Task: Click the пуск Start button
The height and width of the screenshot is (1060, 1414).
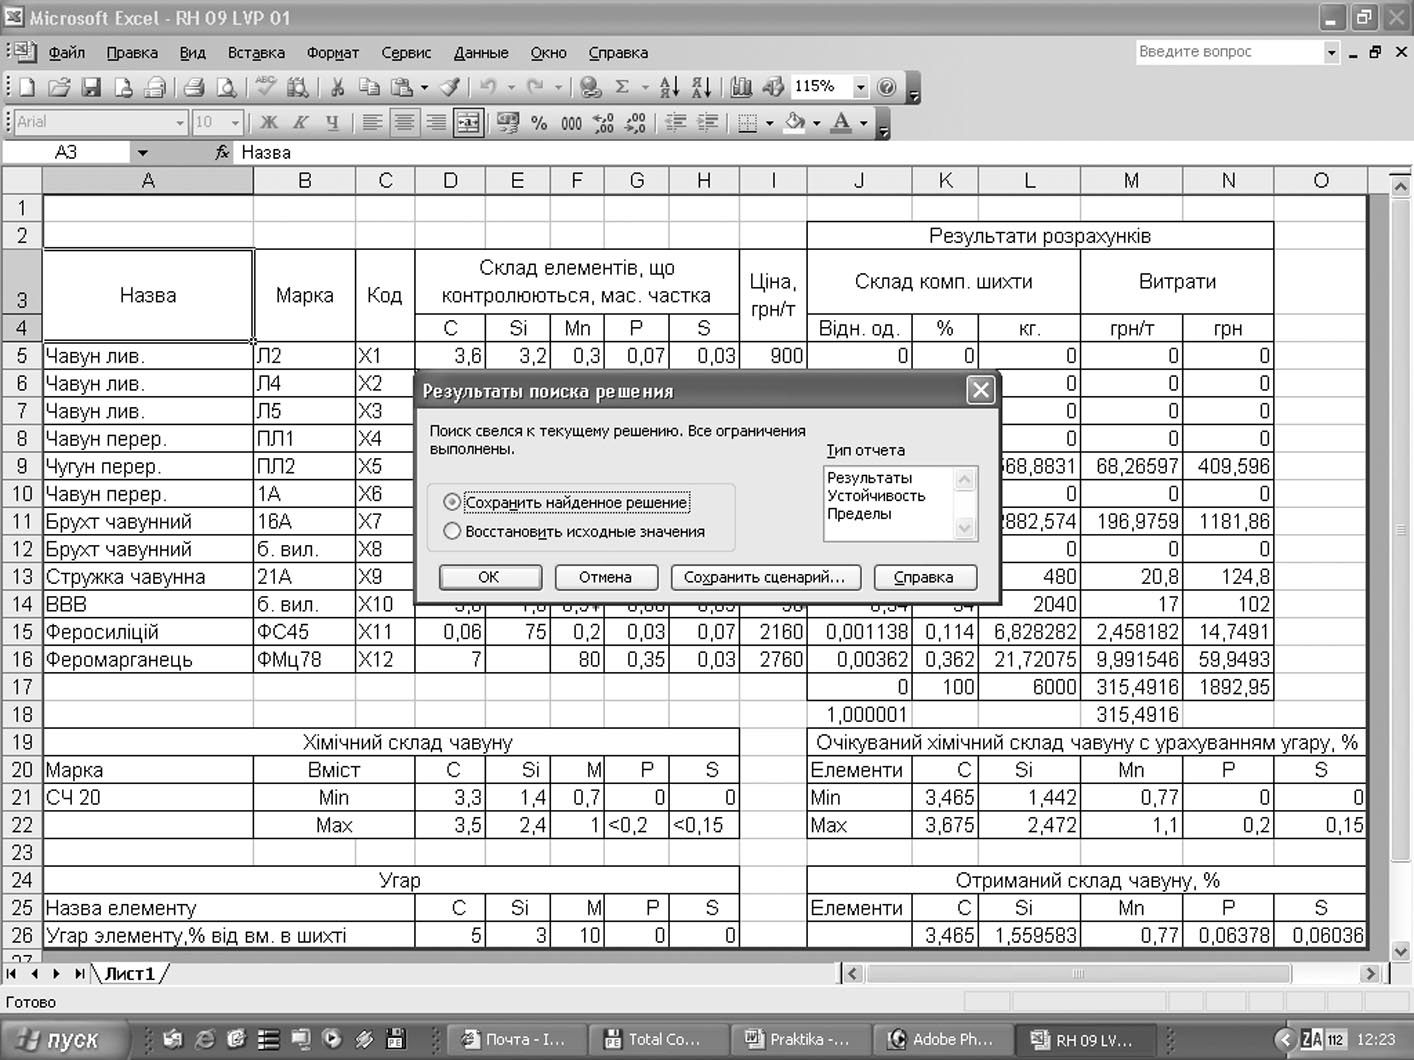Action: 66,1040
